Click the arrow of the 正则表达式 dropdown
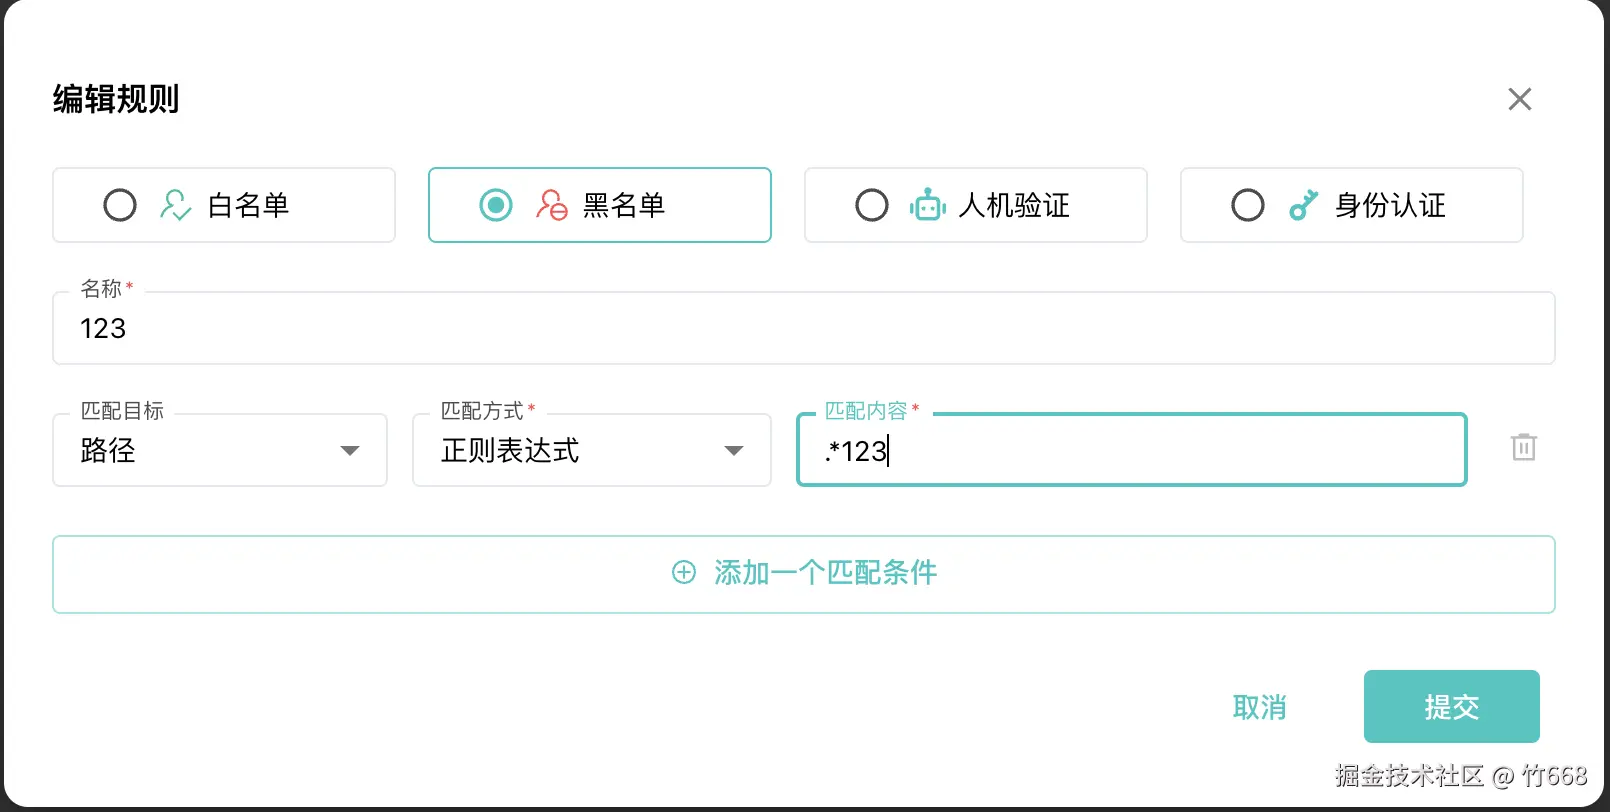Screen dimensions: 1610x812 pos(734,451)
